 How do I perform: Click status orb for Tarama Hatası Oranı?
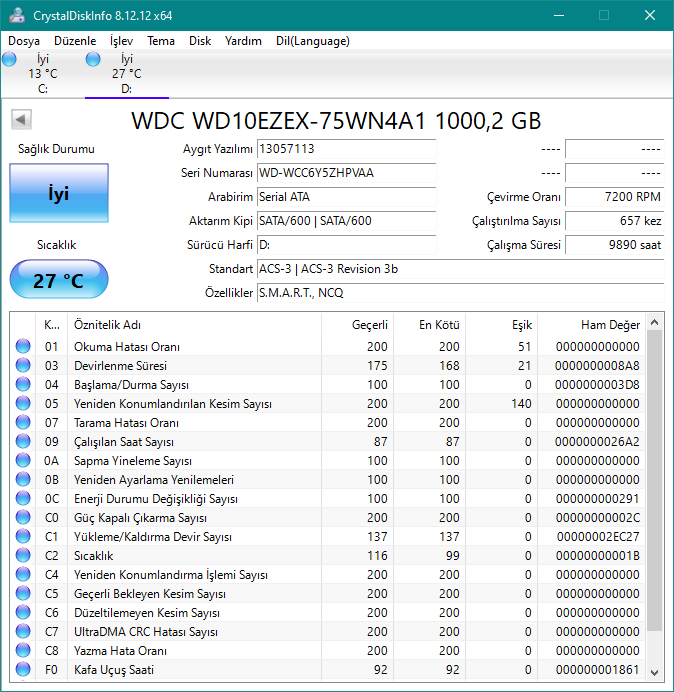[x=23, y=422]
